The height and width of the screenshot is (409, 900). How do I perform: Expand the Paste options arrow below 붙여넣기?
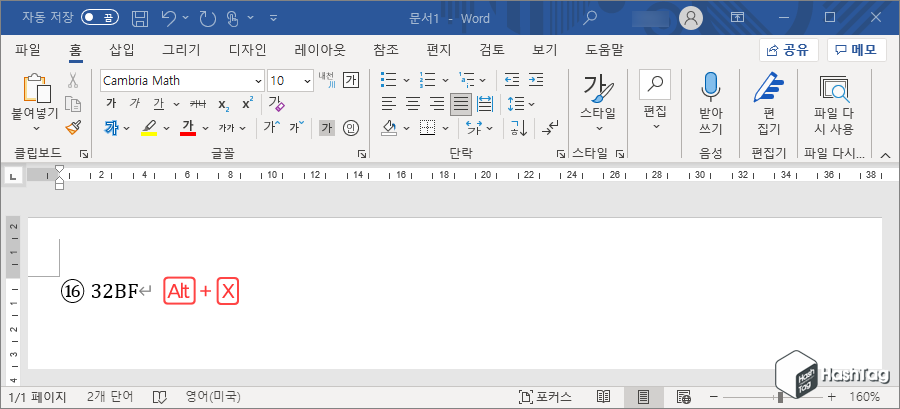coord(37,128)
